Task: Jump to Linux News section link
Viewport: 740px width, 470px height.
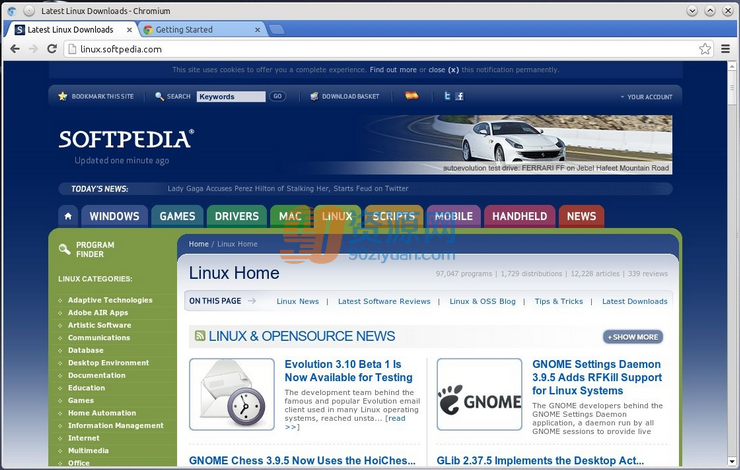Action: [x=298, y=301]
